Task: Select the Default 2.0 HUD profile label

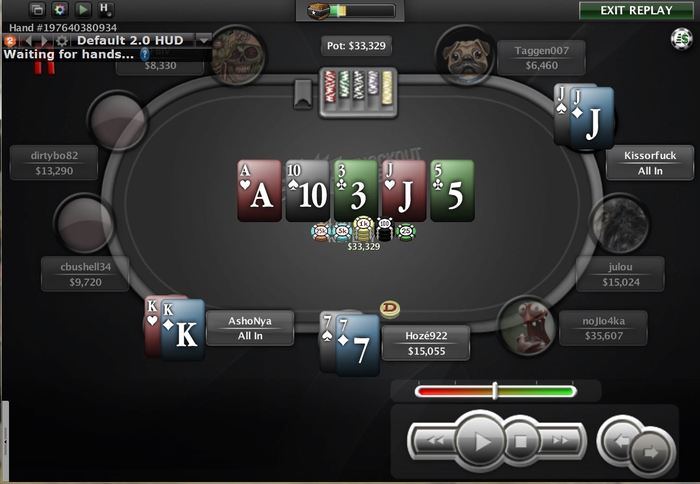Action: [130, 41]
